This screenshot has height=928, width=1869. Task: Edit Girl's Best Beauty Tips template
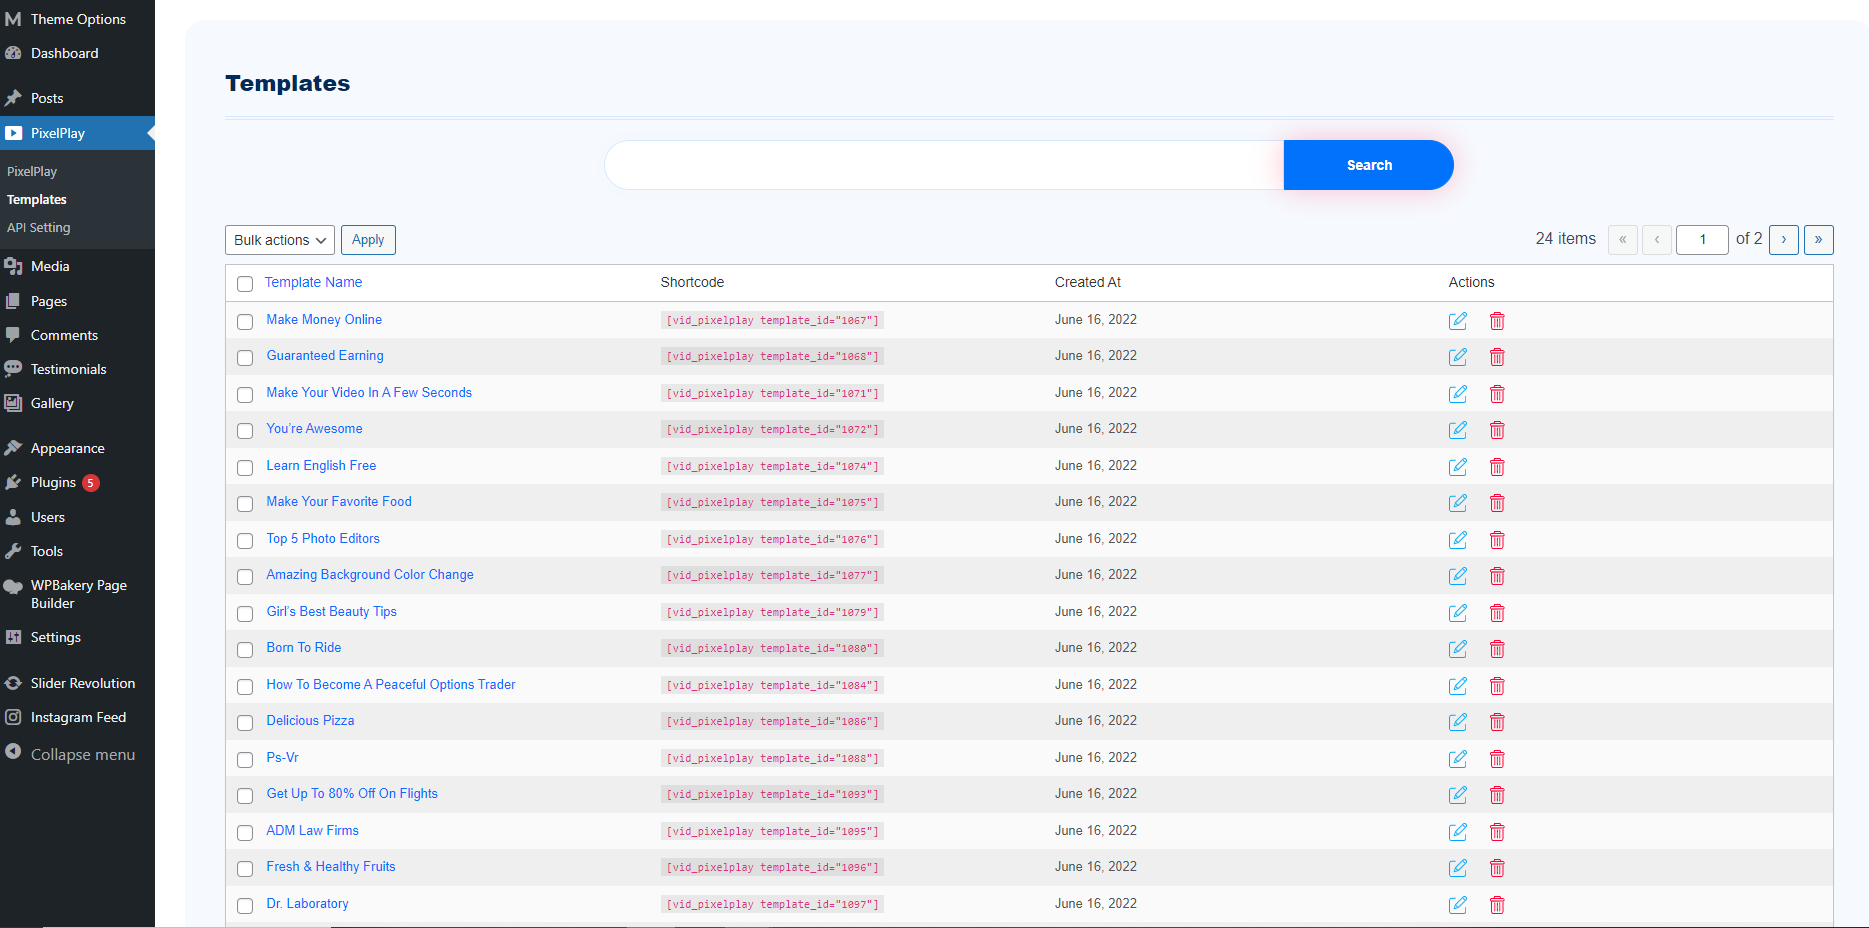click(1458, 613)
